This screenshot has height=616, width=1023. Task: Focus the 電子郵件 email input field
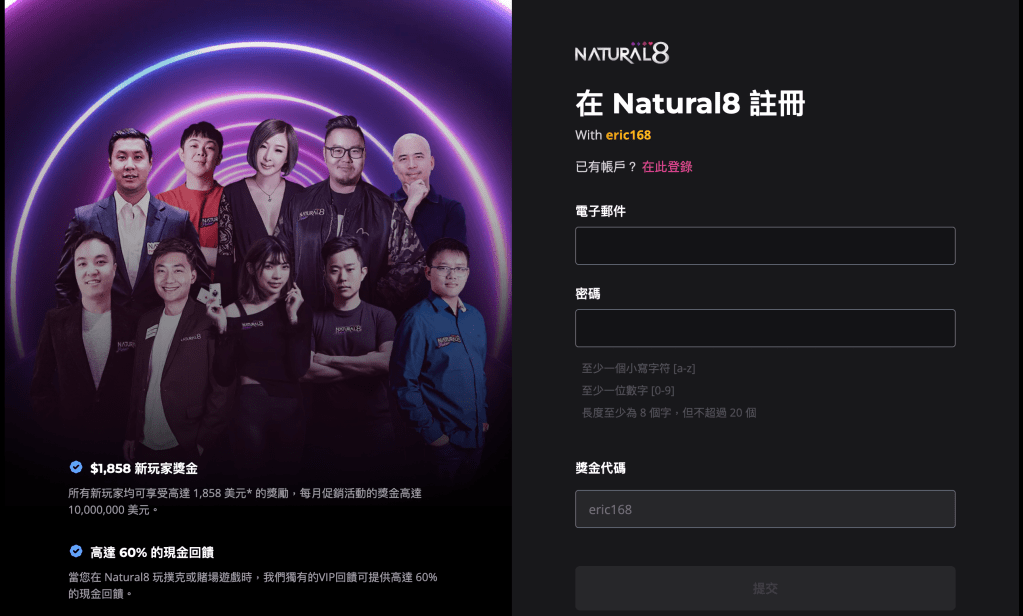click(x=765, y=246)
